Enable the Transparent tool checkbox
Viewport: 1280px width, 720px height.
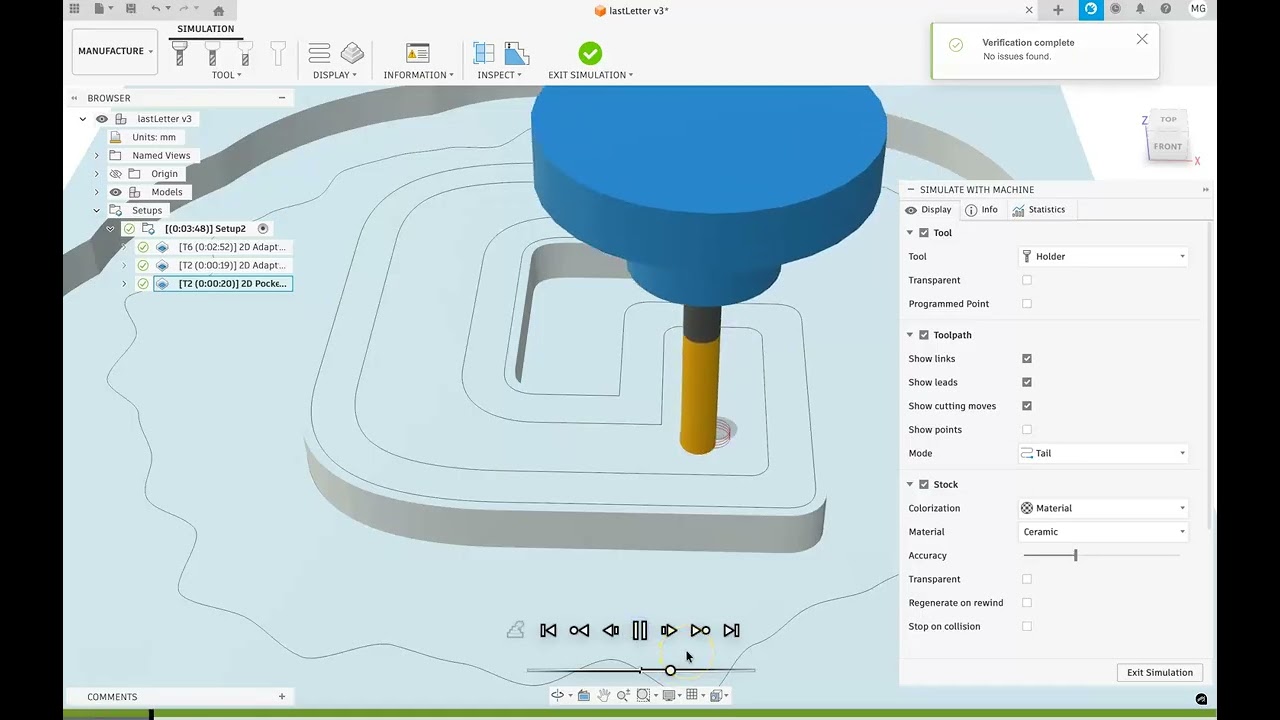pyautogui.click(x=1027, y=280)
